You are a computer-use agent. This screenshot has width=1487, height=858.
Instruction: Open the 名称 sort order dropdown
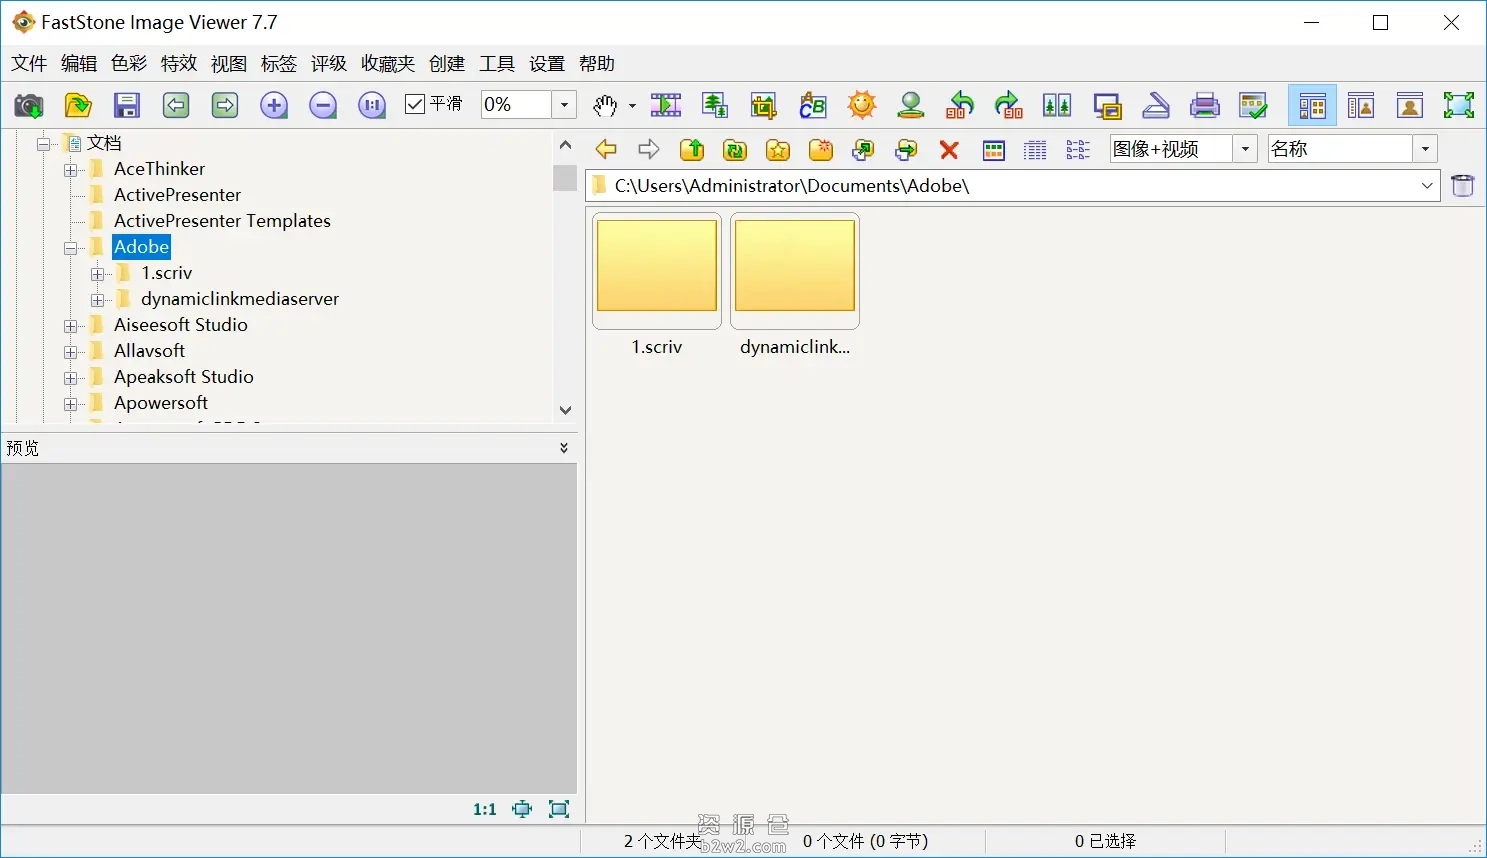click(x=1425, y=149)
